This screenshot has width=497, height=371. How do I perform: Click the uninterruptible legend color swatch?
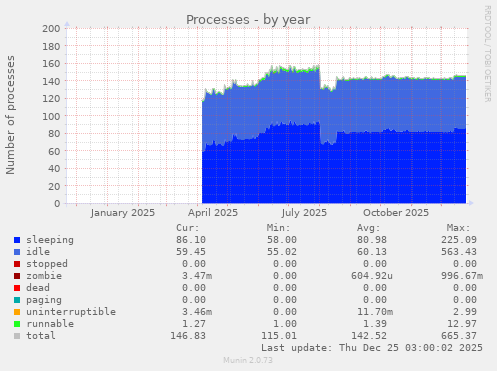point(17,312)
